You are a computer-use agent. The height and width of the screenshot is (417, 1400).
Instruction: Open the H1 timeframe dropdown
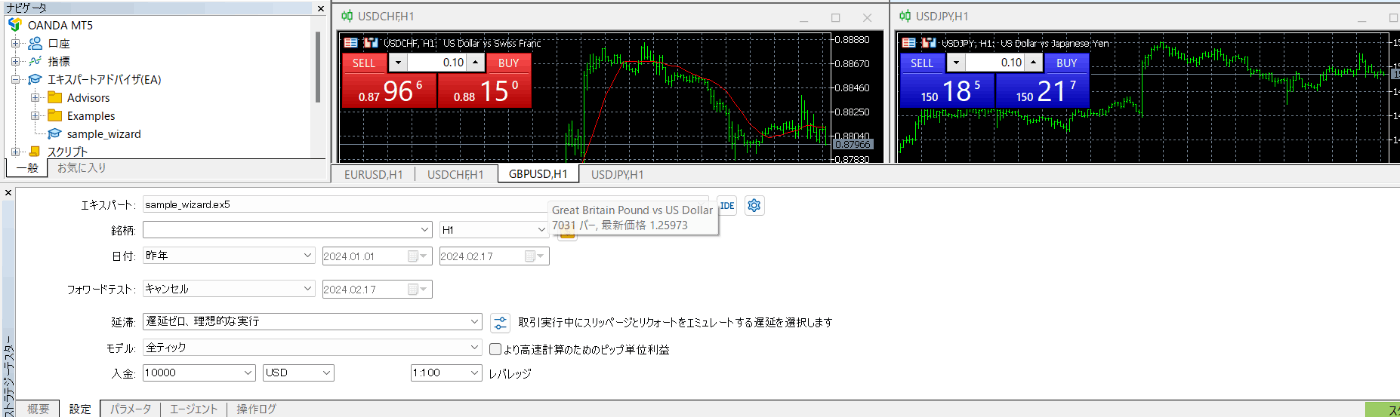click(x=540, y=229)
